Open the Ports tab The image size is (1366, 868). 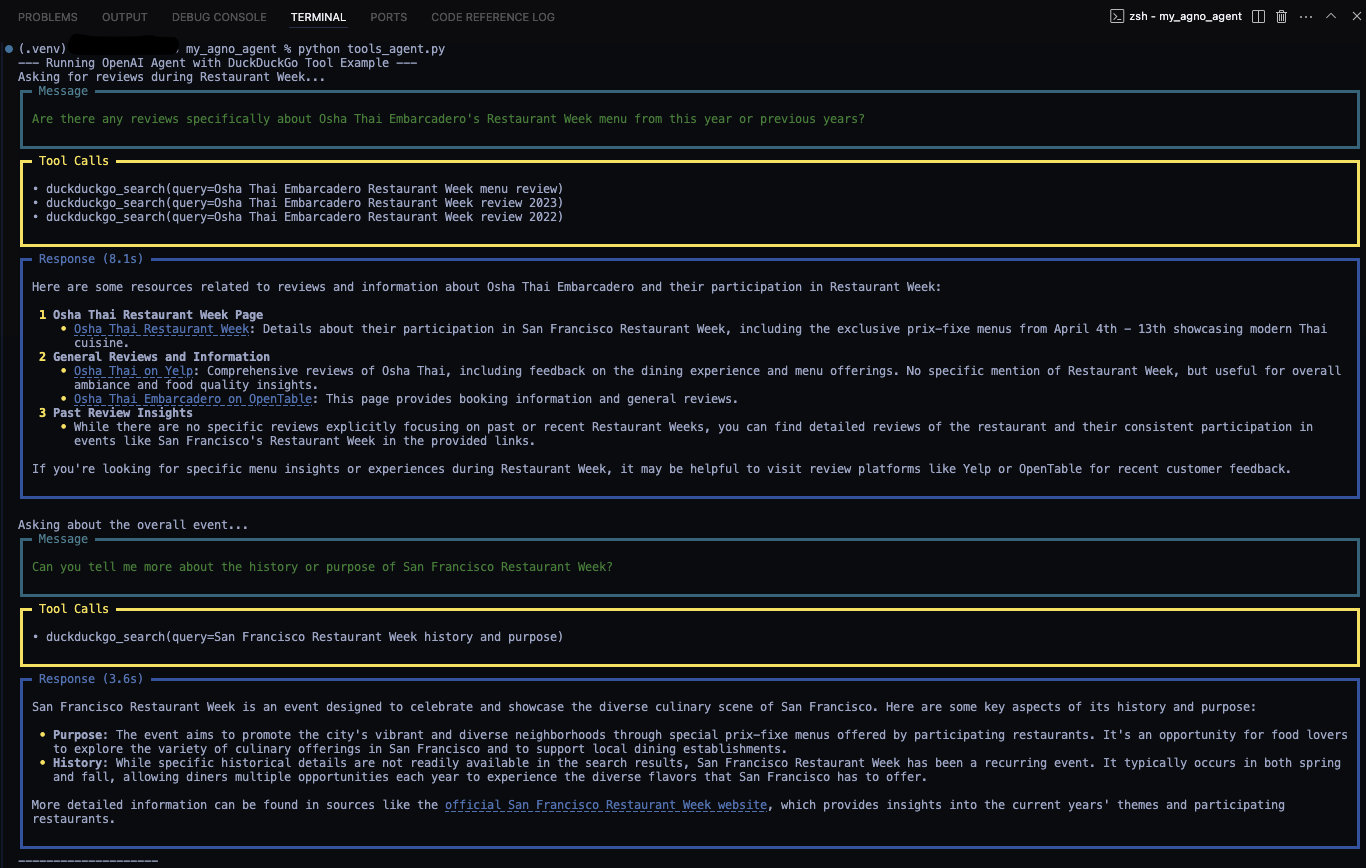pos(388,17)
